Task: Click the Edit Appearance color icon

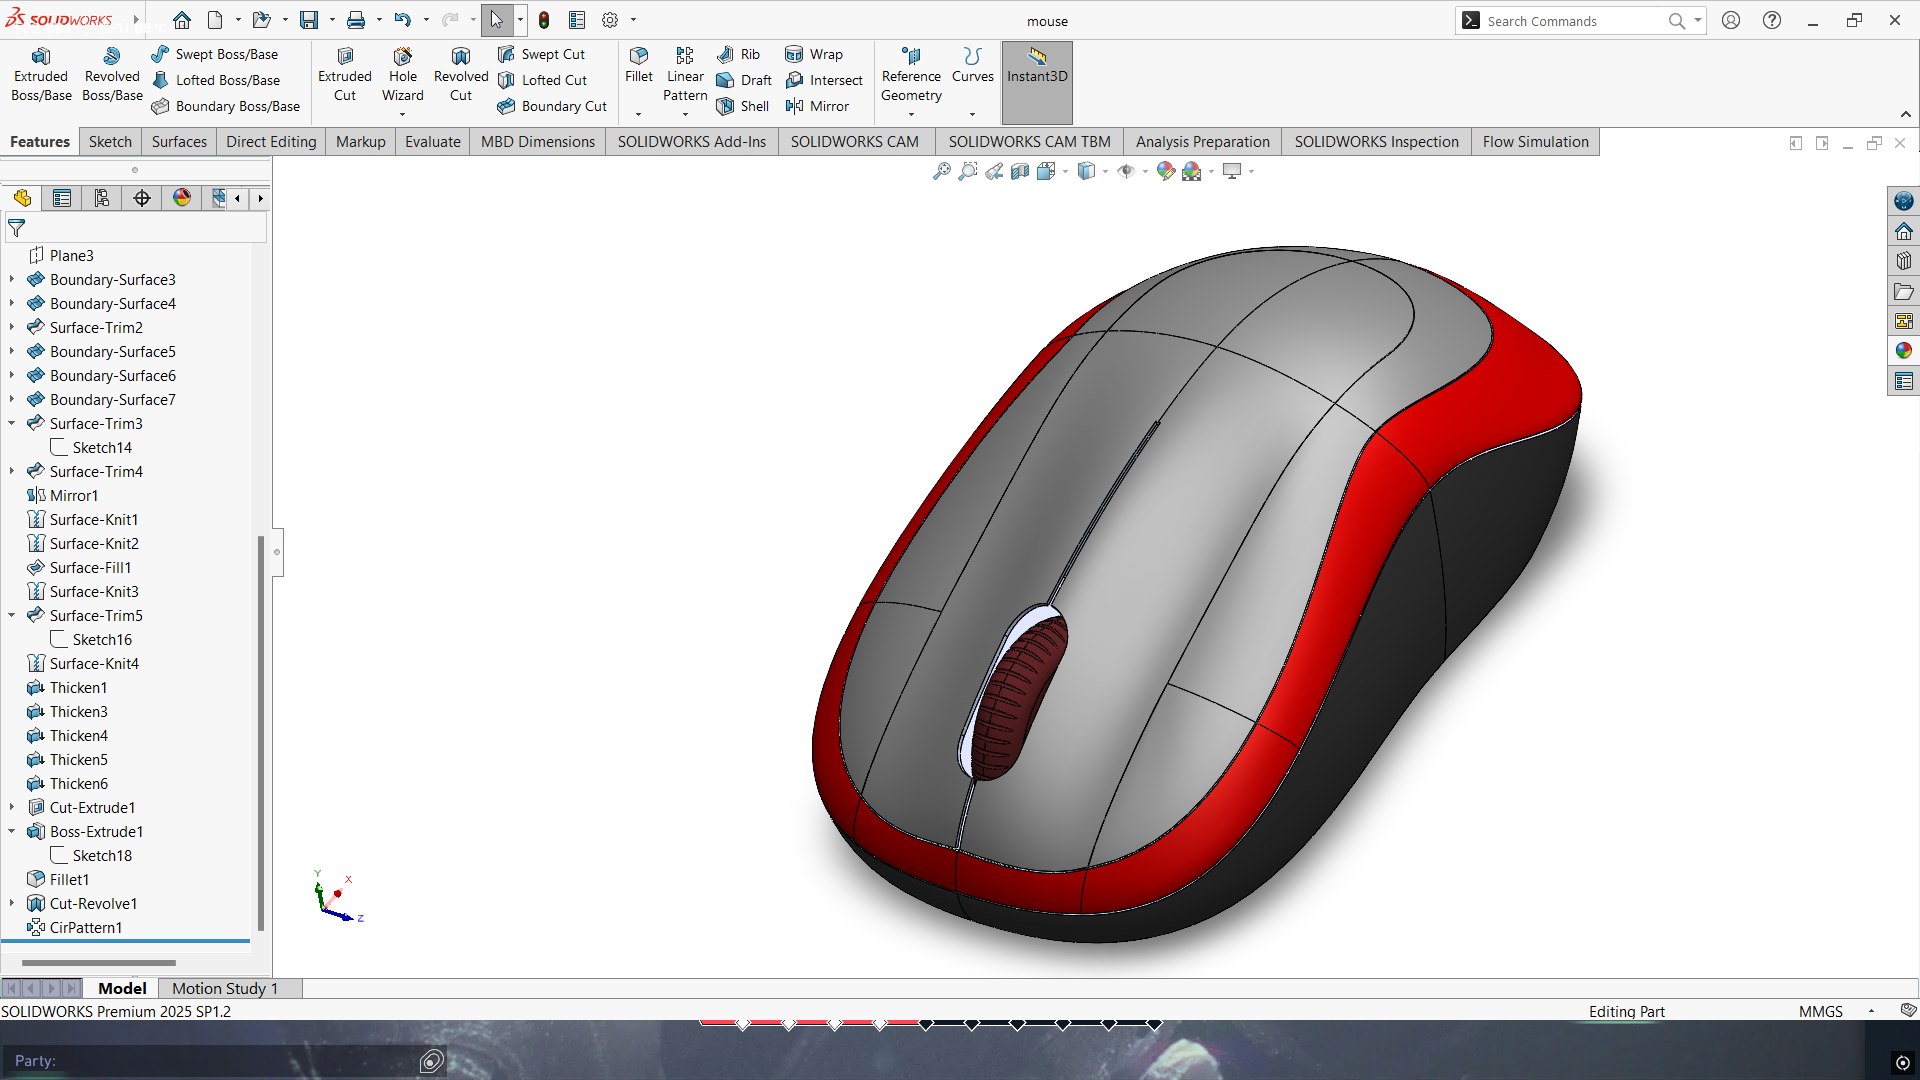Action: pos(1165,171)
